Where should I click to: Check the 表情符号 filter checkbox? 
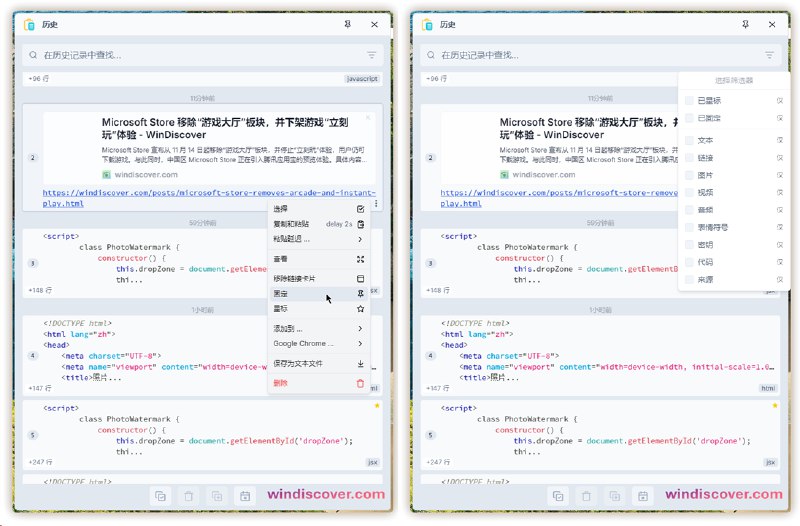689,227
